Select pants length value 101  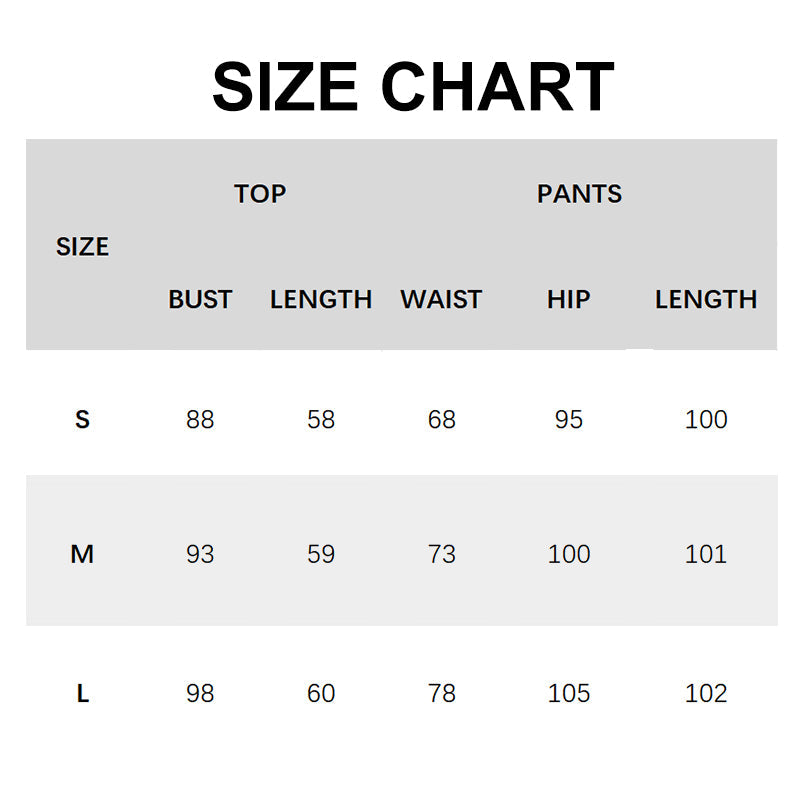[x=706, y=554]
